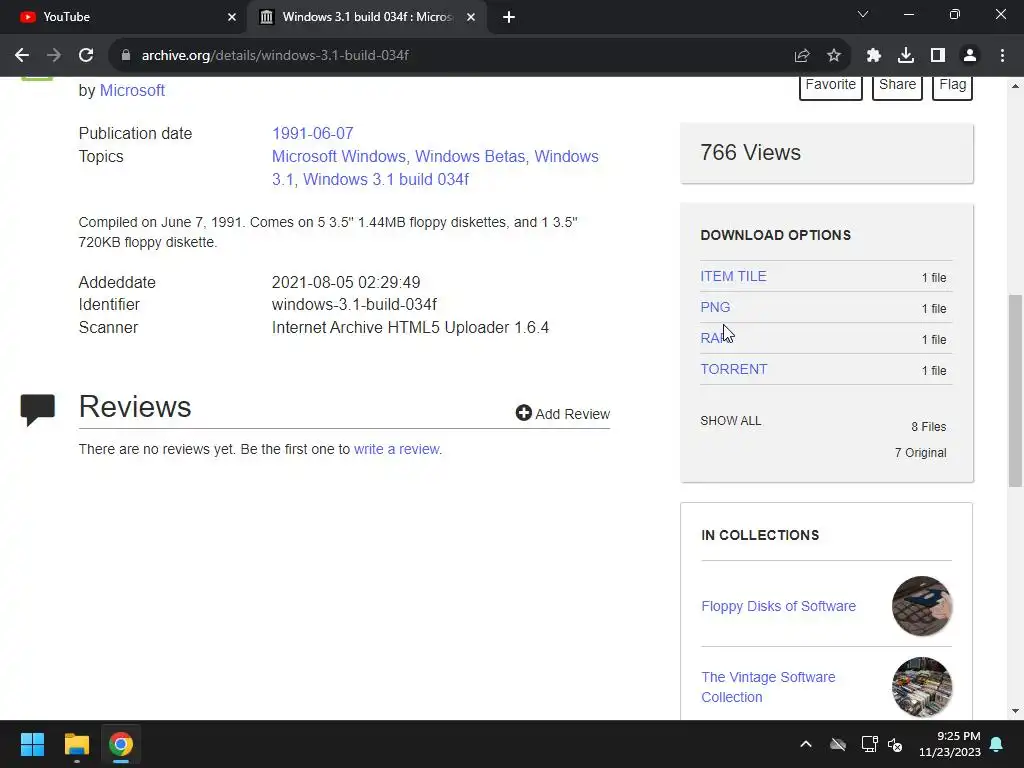Download the PNG file
Image resolution: width=1024 pixels, height=768 pixels.
[715, 307]
